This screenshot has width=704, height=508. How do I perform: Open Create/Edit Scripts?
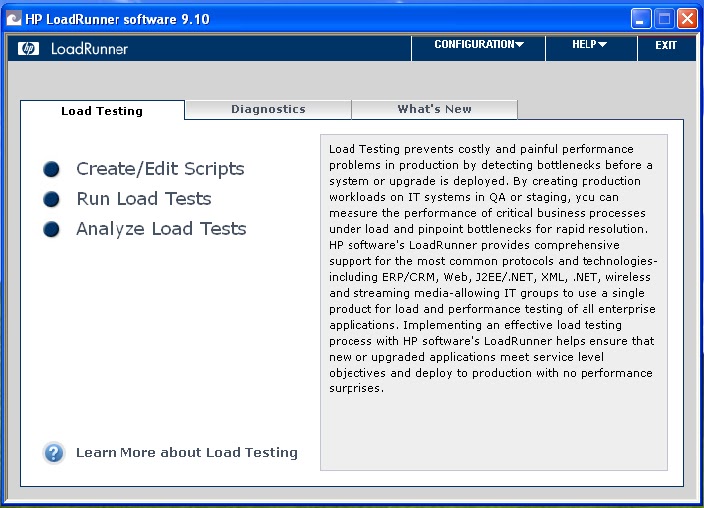pos(160,169)
